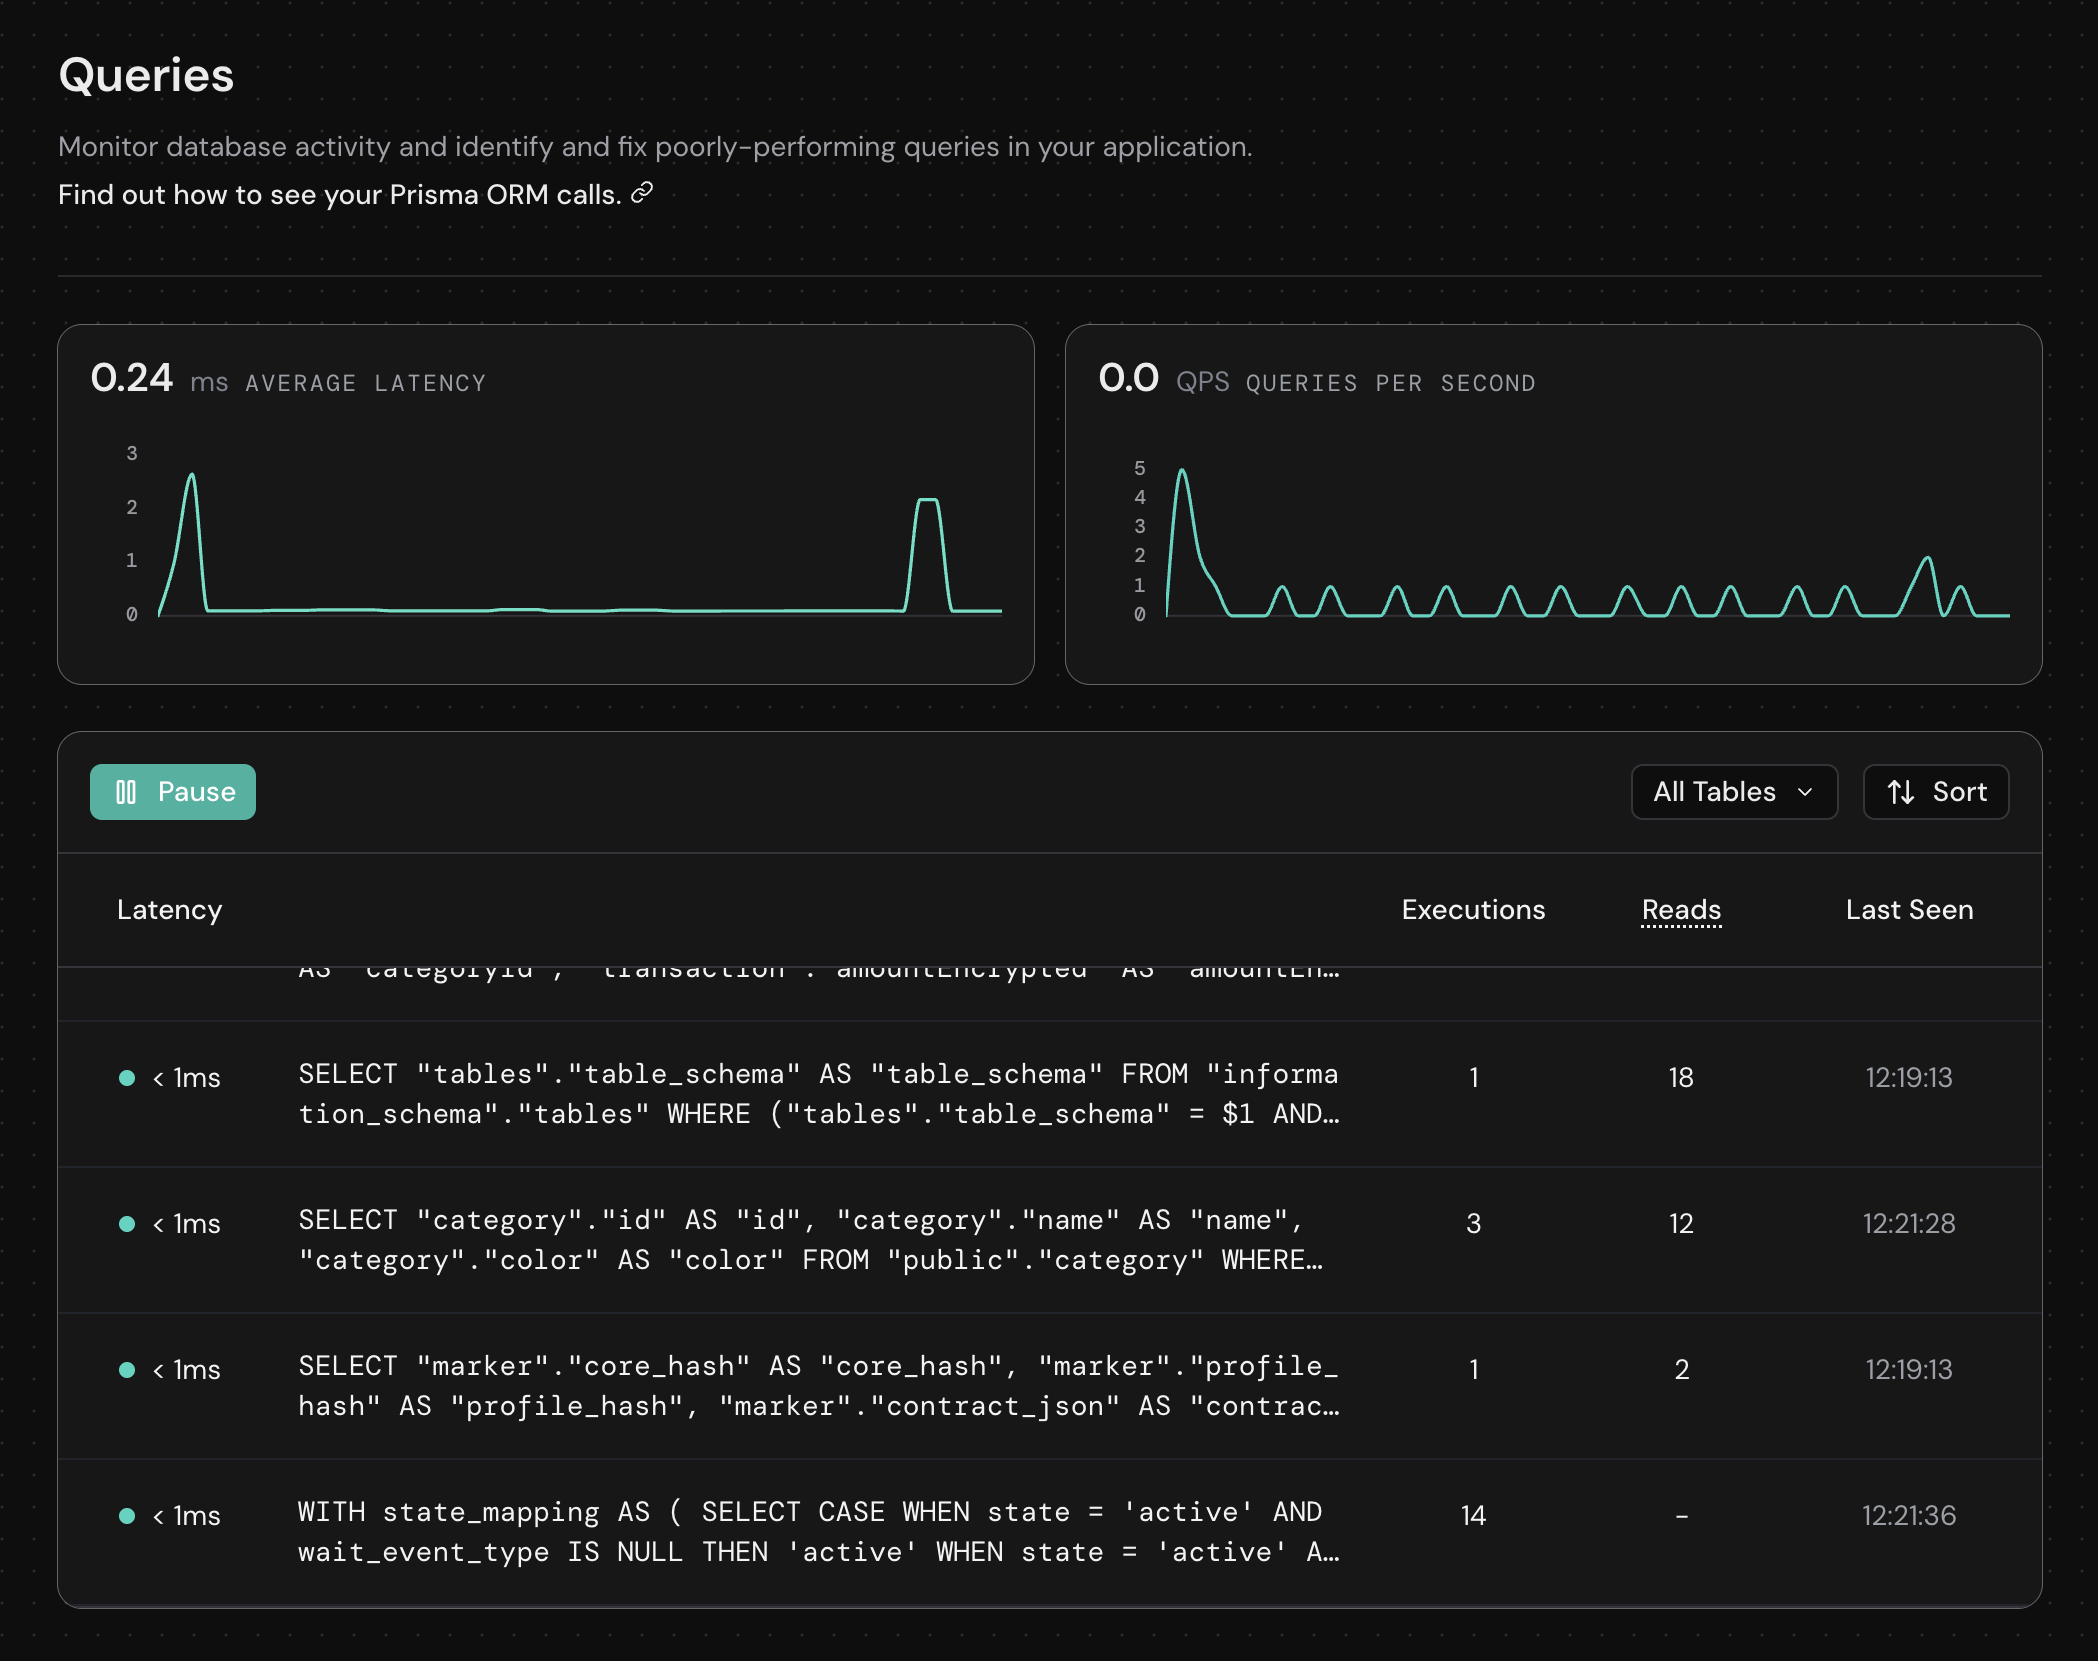Image resolution: width=2098 pixels, height=1661 pixels.
Task: Click the reads value 18
Action: tap(1681, 1077)
